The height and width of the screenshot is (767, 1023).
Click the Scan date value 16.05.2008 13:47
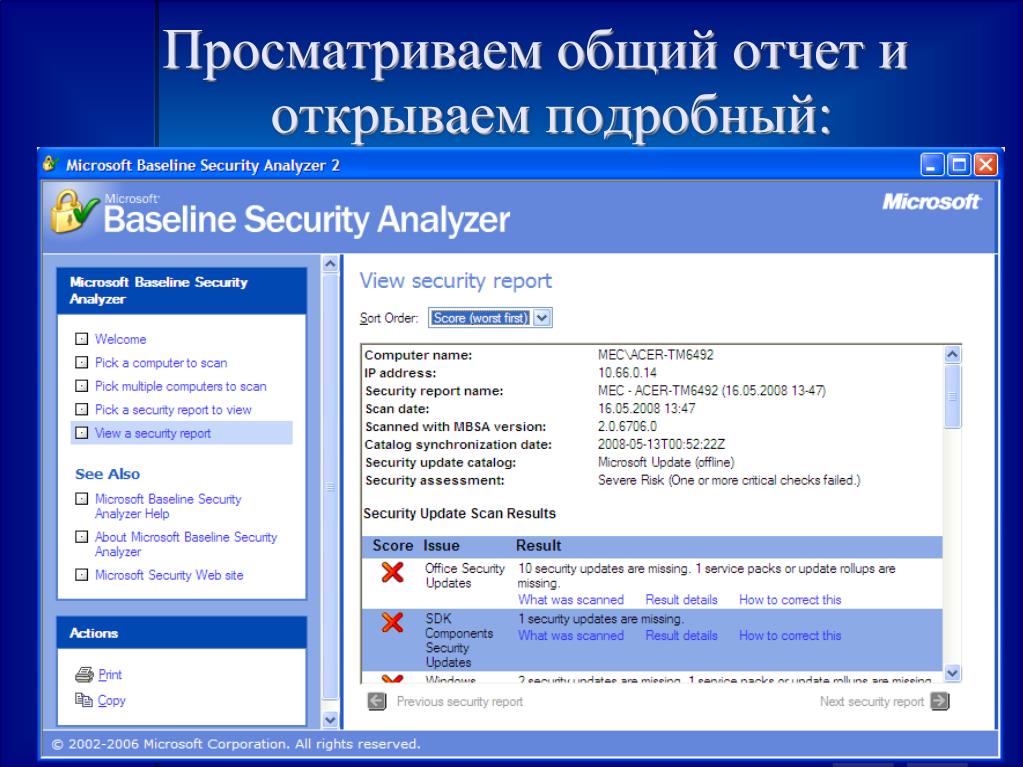[647, 409]
